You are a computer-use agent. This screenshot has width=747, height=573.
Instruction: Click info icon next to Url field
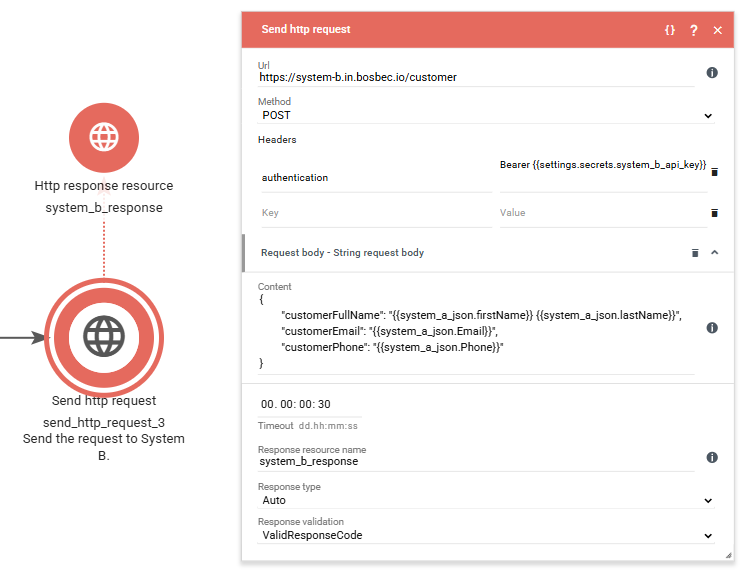click(712, 73)
